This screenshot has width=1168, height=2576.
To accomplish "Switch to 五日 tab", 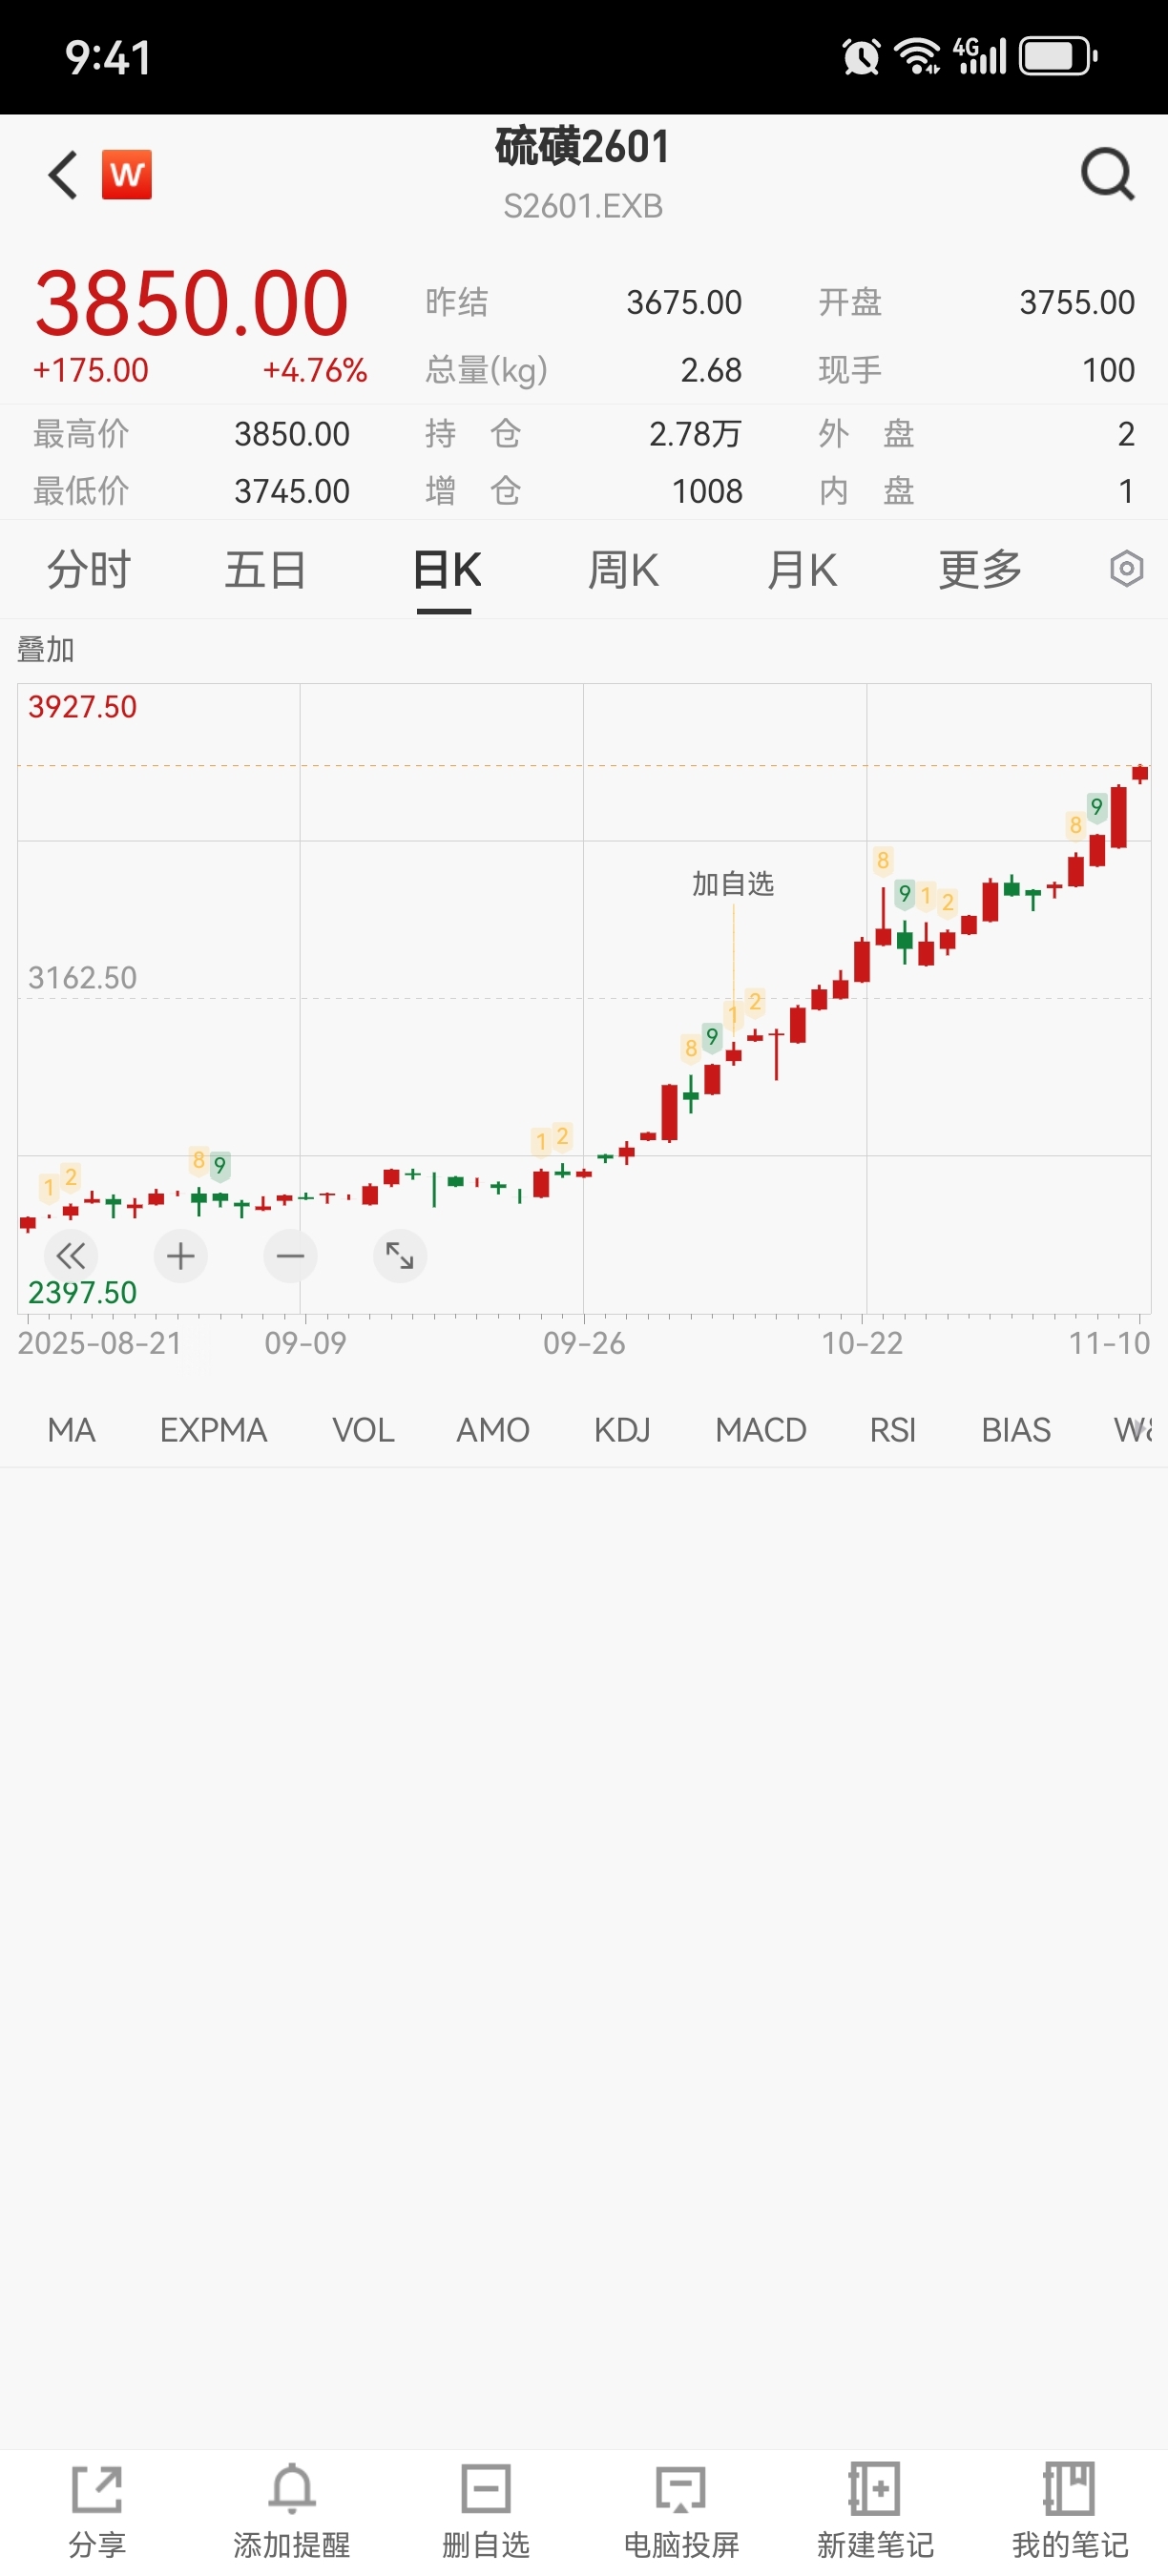I will tap(265, 570).
